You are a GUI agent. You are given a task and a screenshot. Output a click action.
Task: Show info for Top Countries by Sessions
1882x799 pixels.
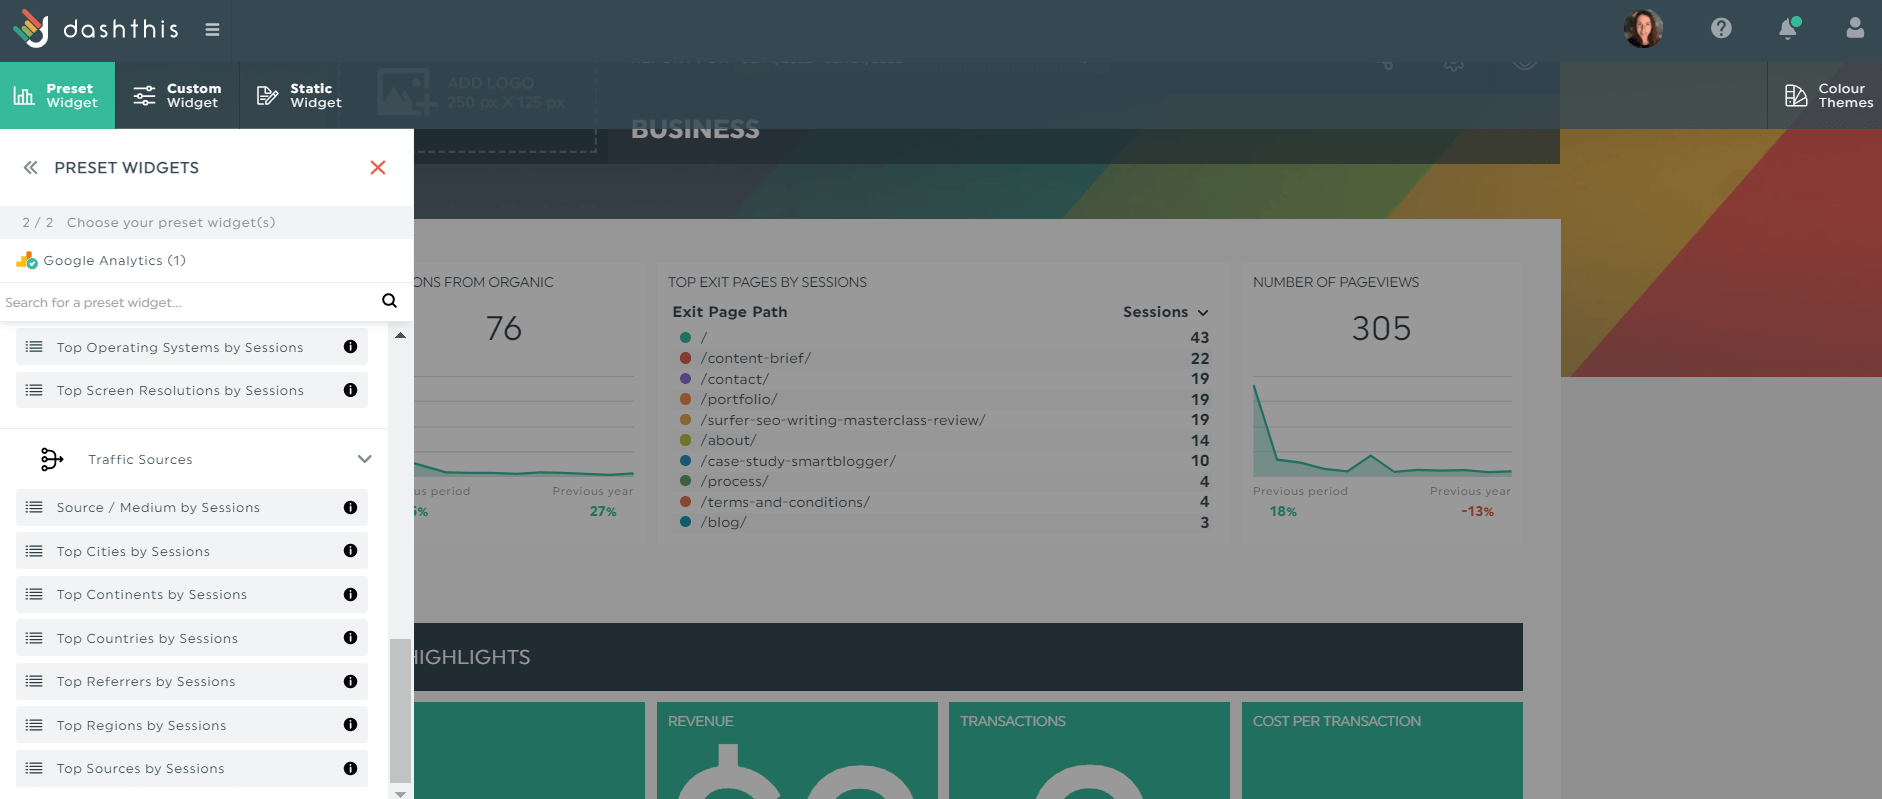(x=350, y=637)
